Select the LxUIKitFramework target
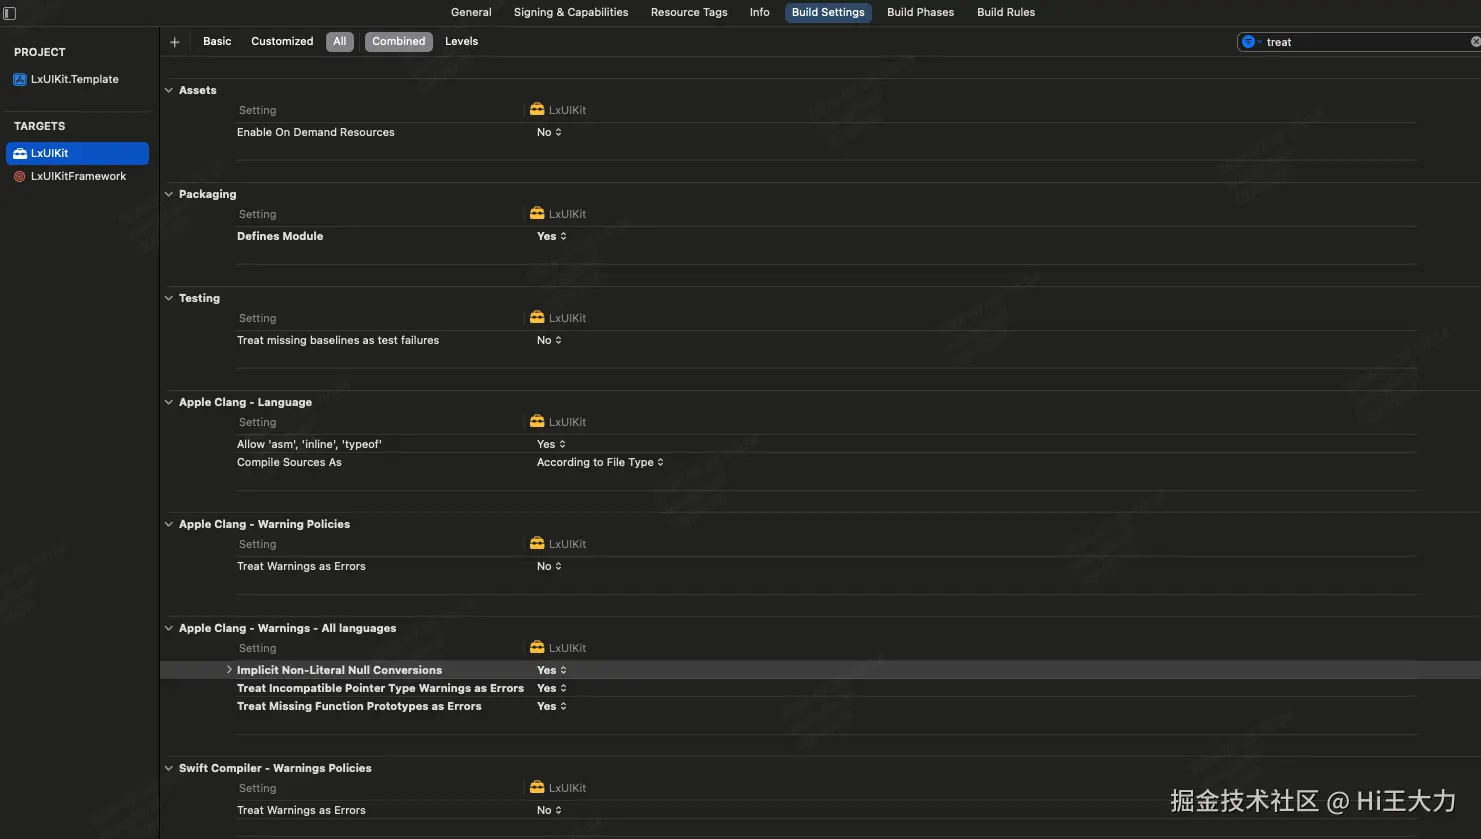Viewport: 1481px width, 839px height. point(77,176)
